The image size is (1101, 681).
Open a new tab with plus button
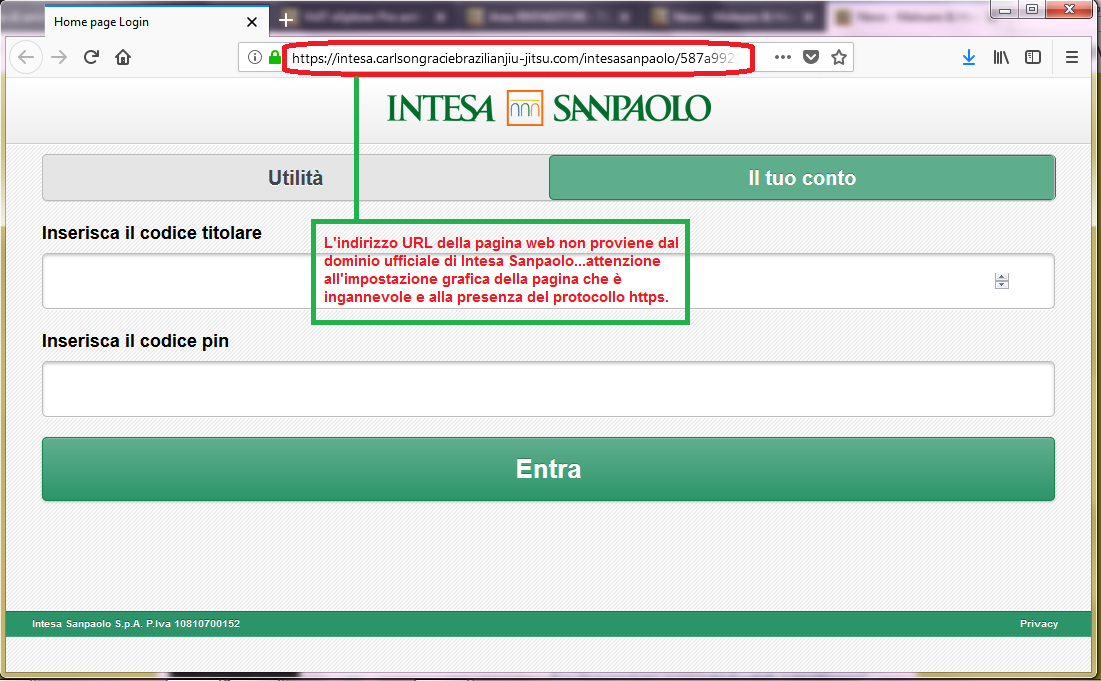(286, 20)
